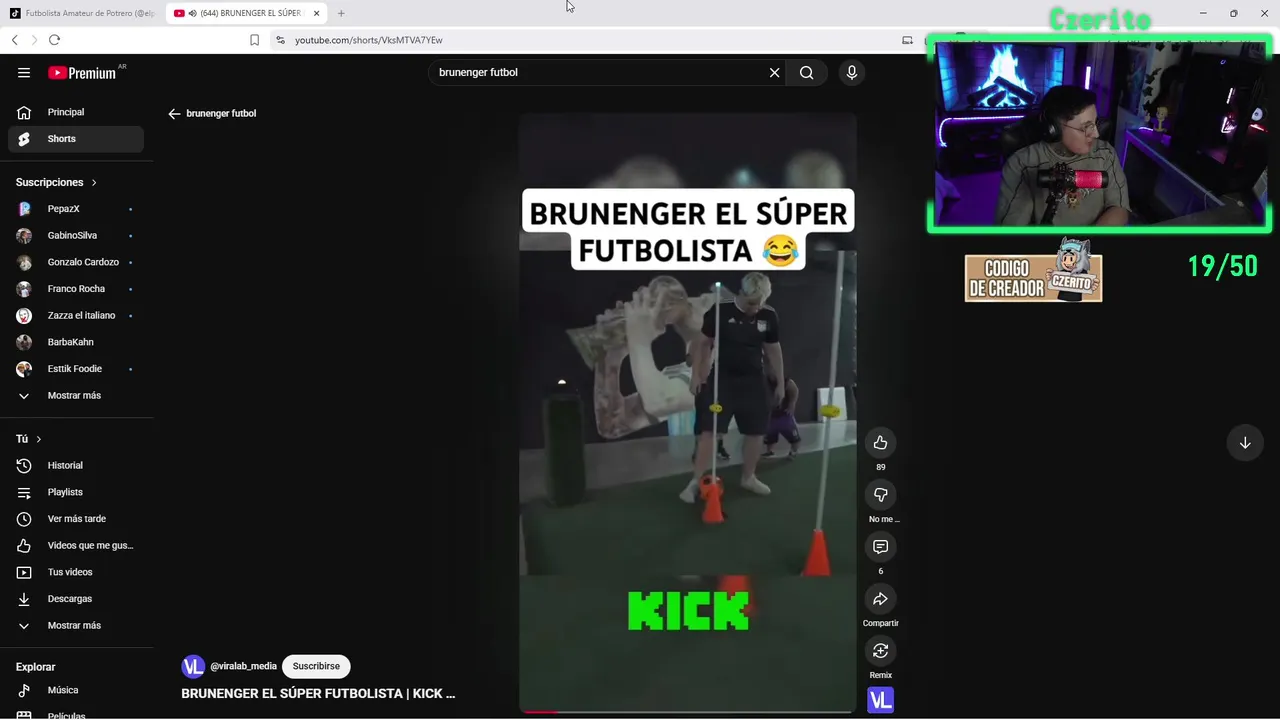Image resolution: width=1280 pixels, height=720 pixels.
Task: Click the Explorar section heading
Action: coord(36,667)
